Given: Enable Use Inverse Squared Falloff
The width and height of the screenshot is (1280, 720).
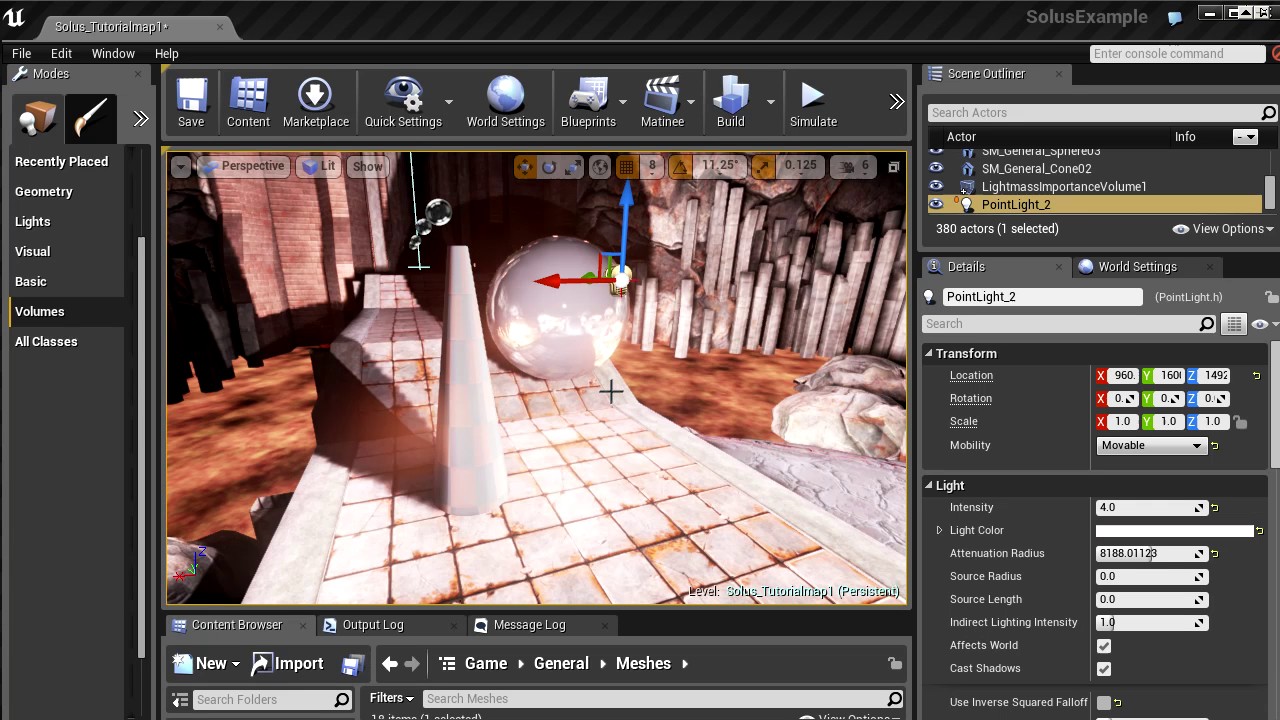Looking at the screenshot, I should point(1104,703).
